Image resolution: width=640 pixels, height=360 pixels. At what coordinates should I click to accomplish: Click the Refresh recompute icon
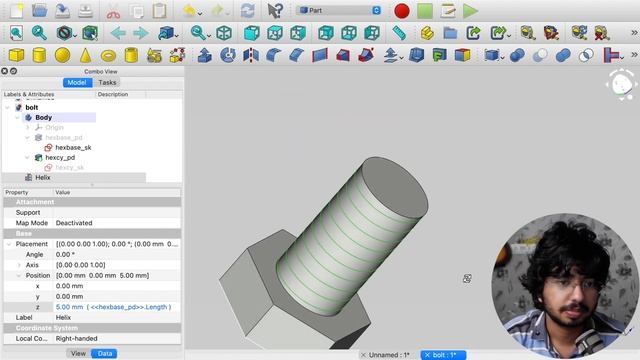247,11
